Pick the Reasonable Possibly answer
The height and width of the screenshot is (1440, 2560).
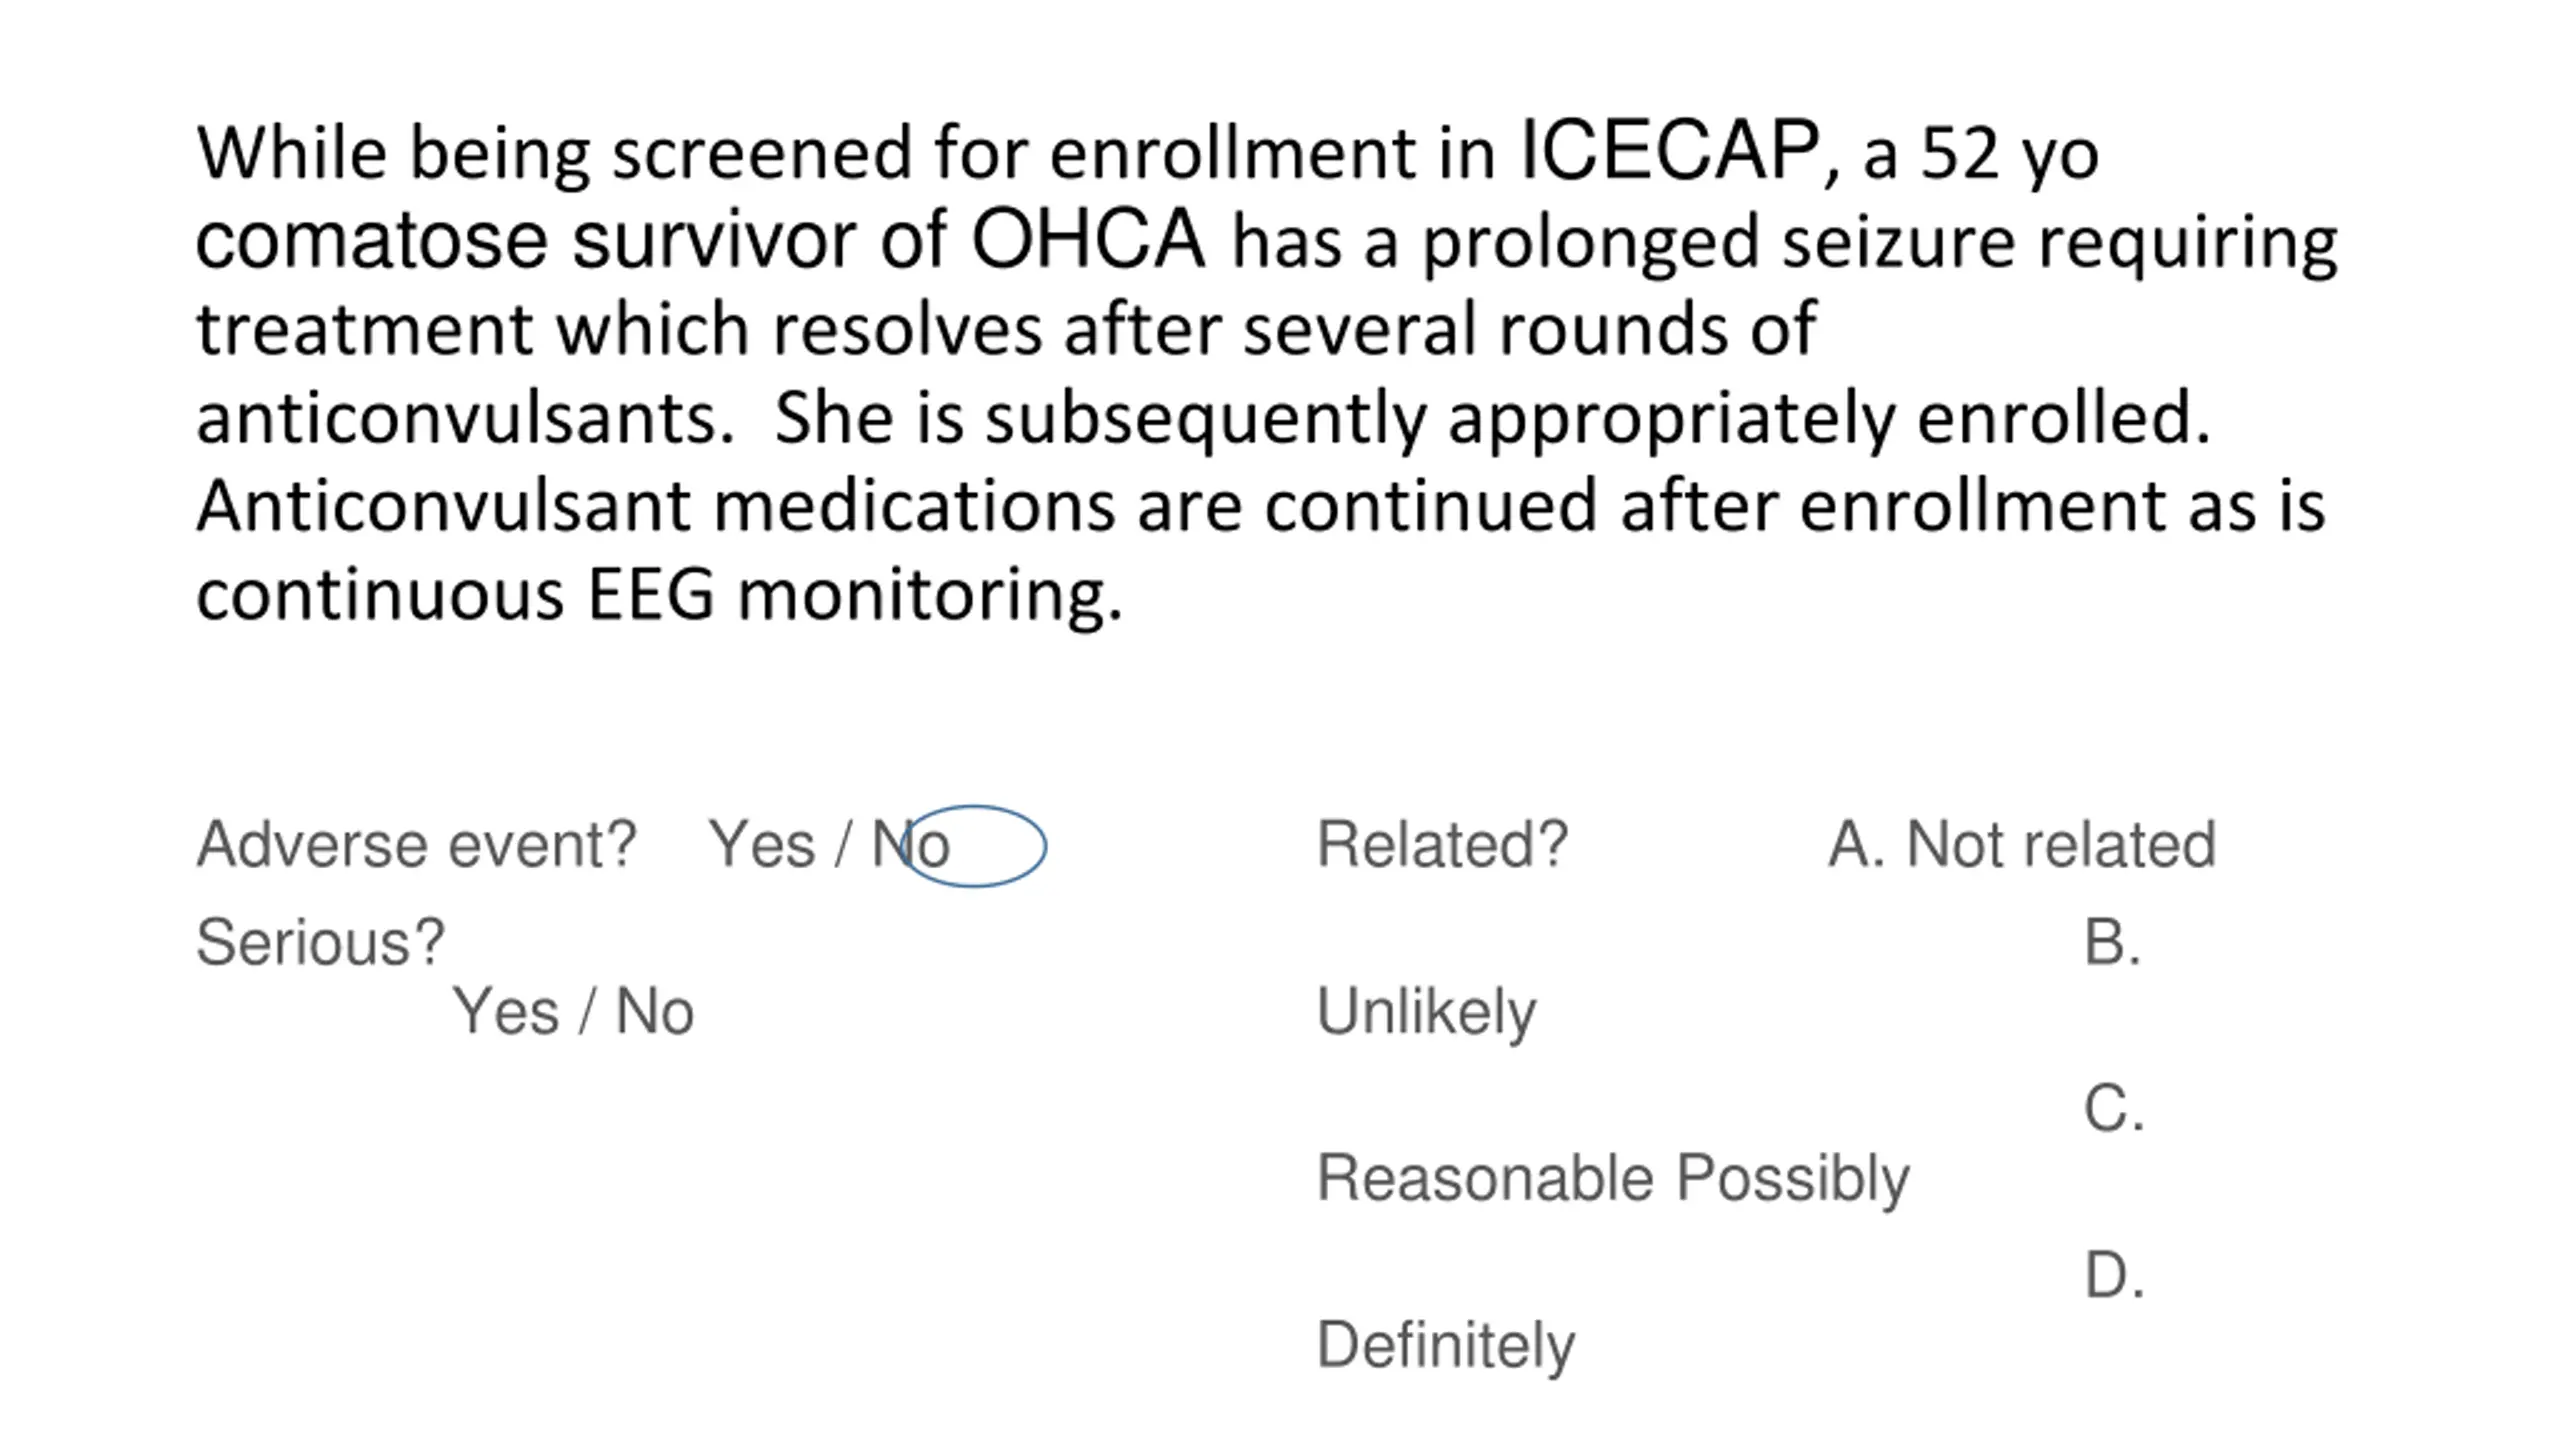tap(1613, 1179)
